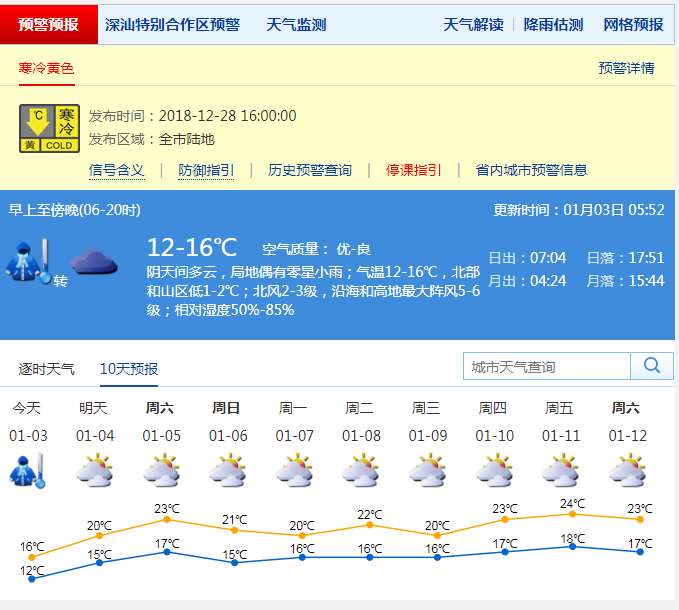Click the cold weather icon for 01-03
Image resolution: width=679 pixels, height=610 pixels.
pyautogui.click(x=27, y=471)
